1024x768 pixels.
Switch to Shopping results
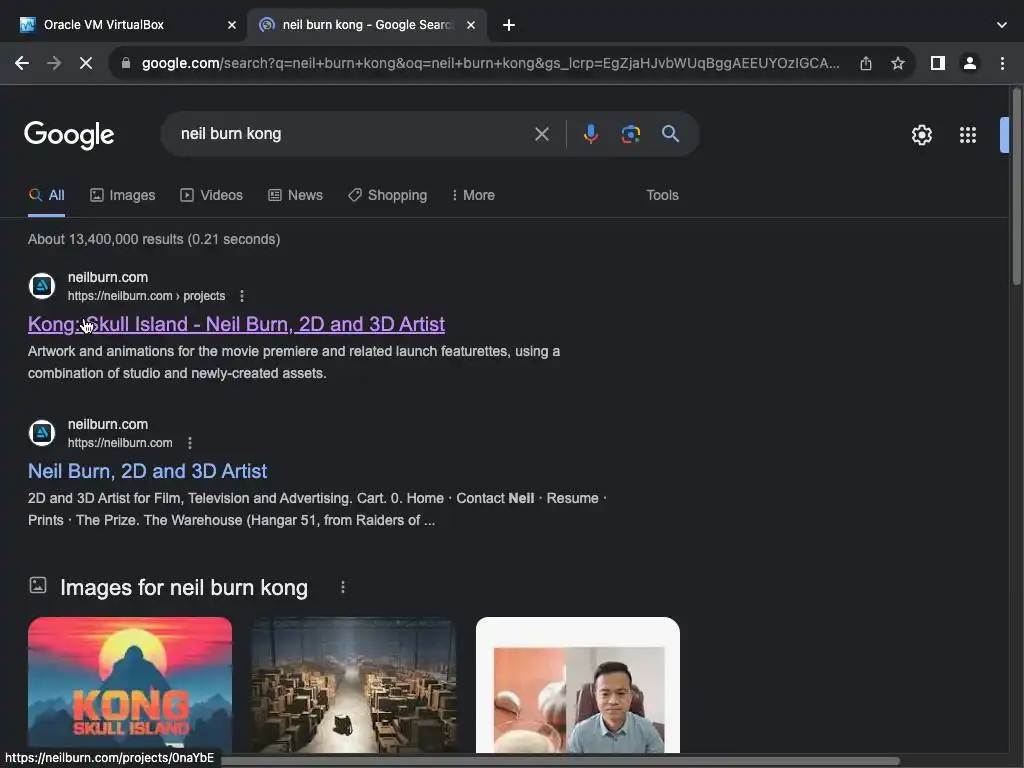387,195
